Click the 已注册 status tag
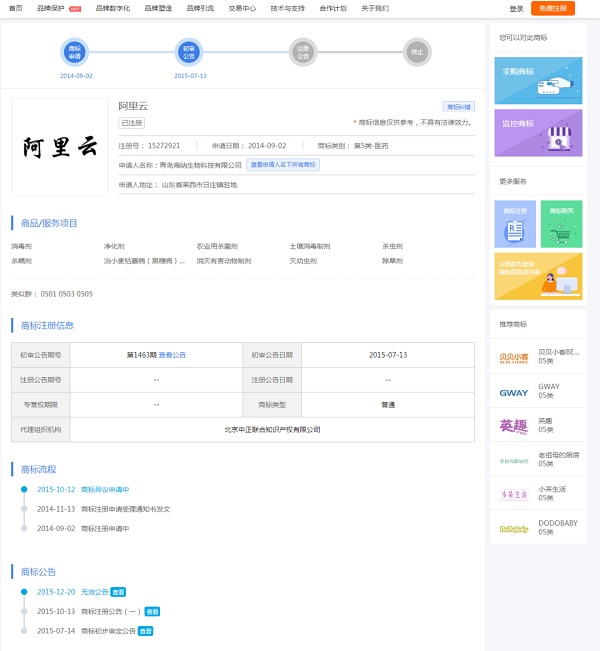Viewport: 600px width, 651px height. pos(132,123)
